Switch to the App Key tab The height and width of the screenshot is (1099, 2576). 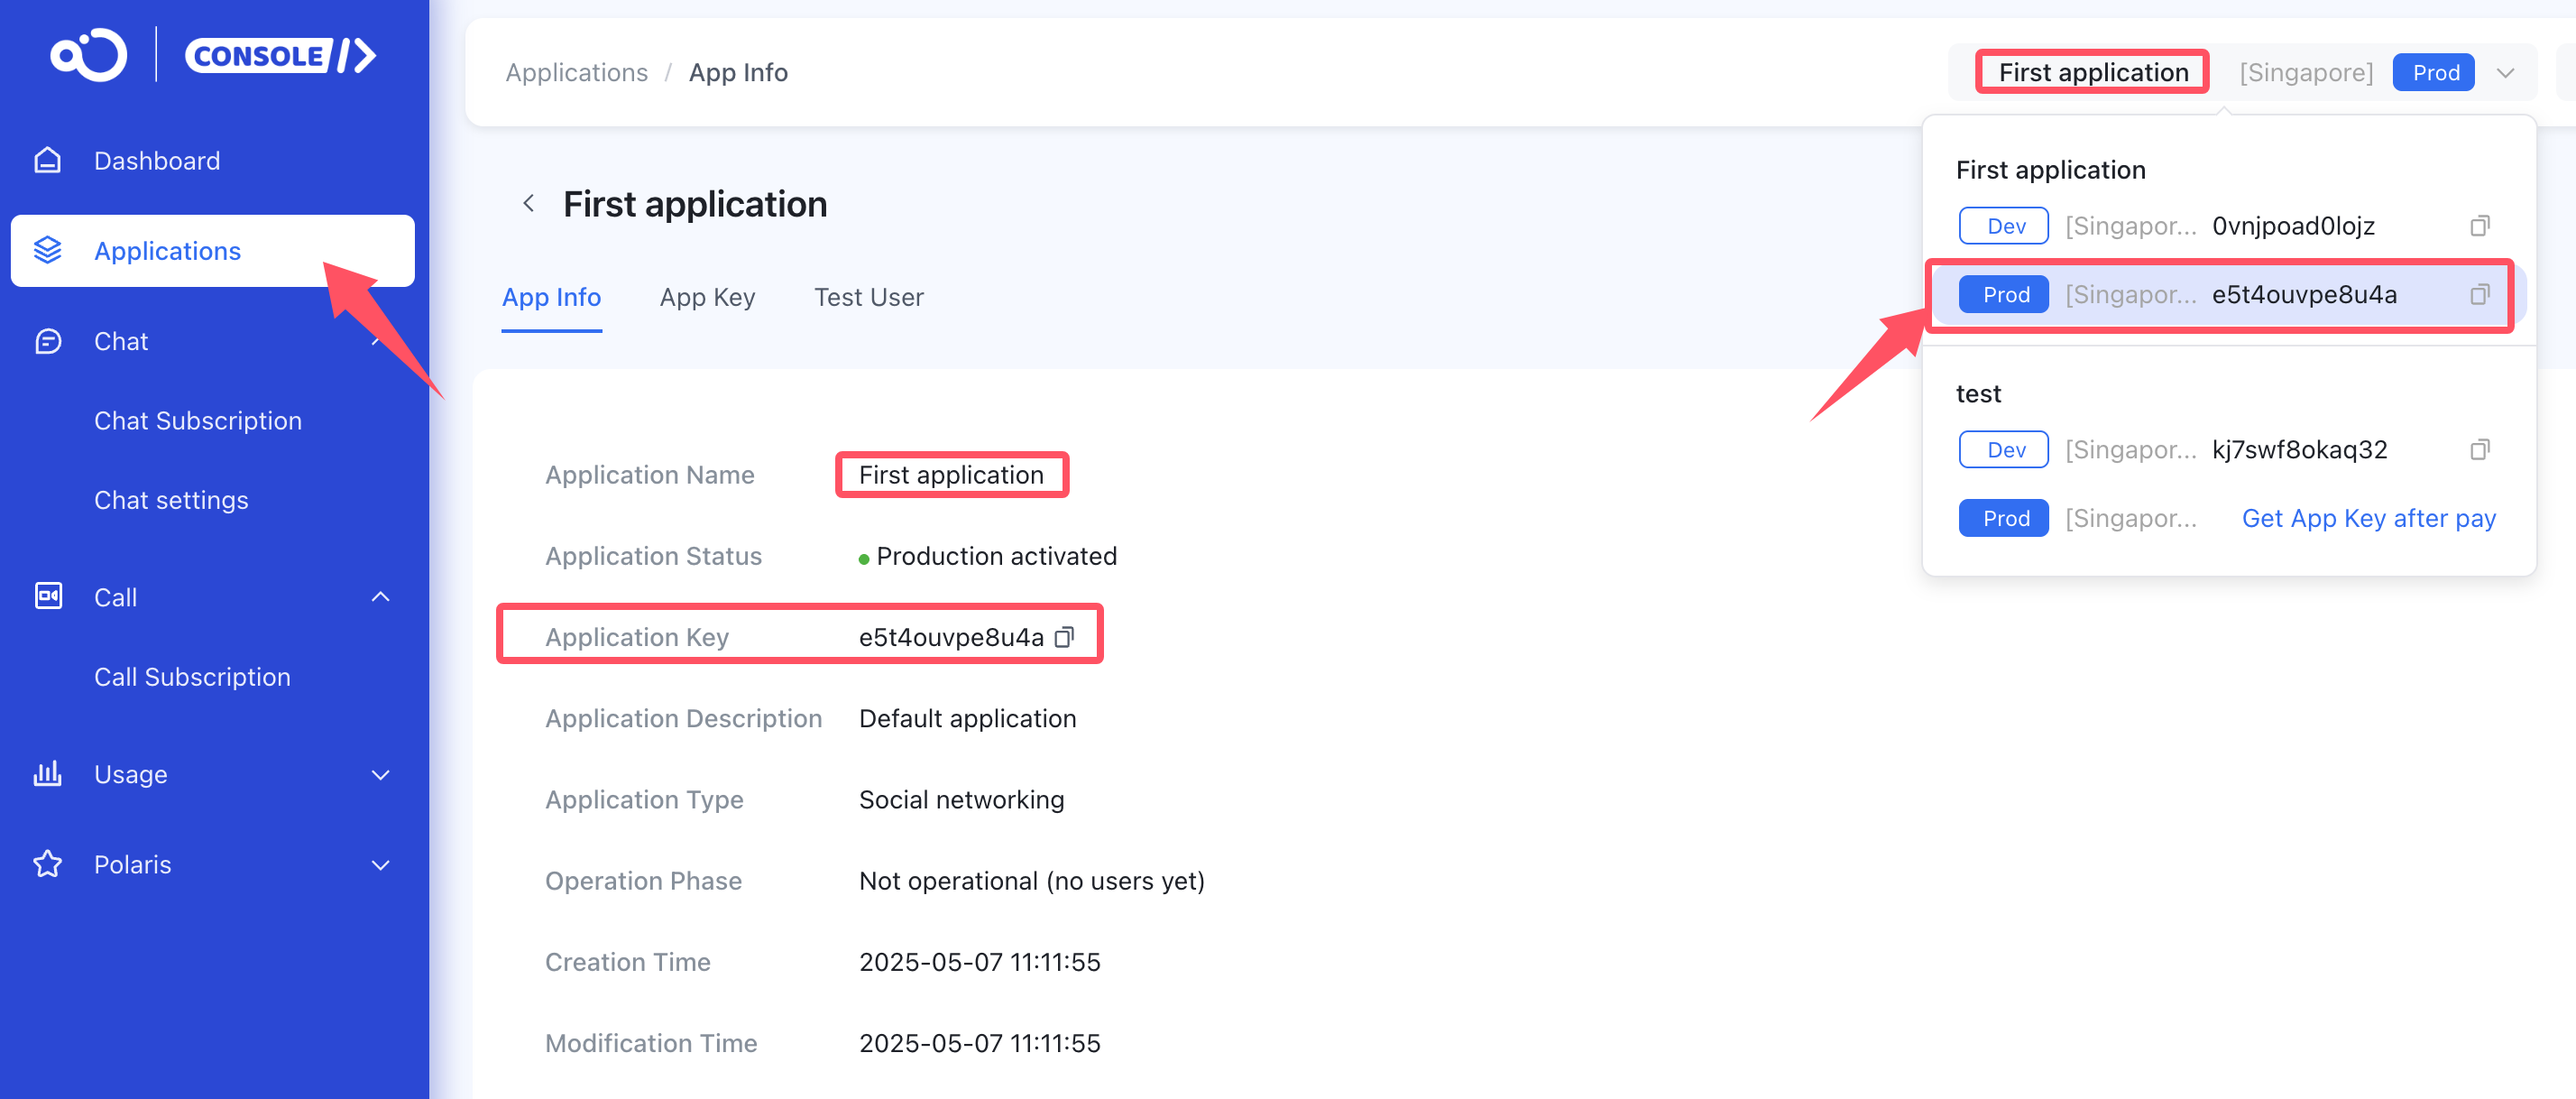pos(707,297)
